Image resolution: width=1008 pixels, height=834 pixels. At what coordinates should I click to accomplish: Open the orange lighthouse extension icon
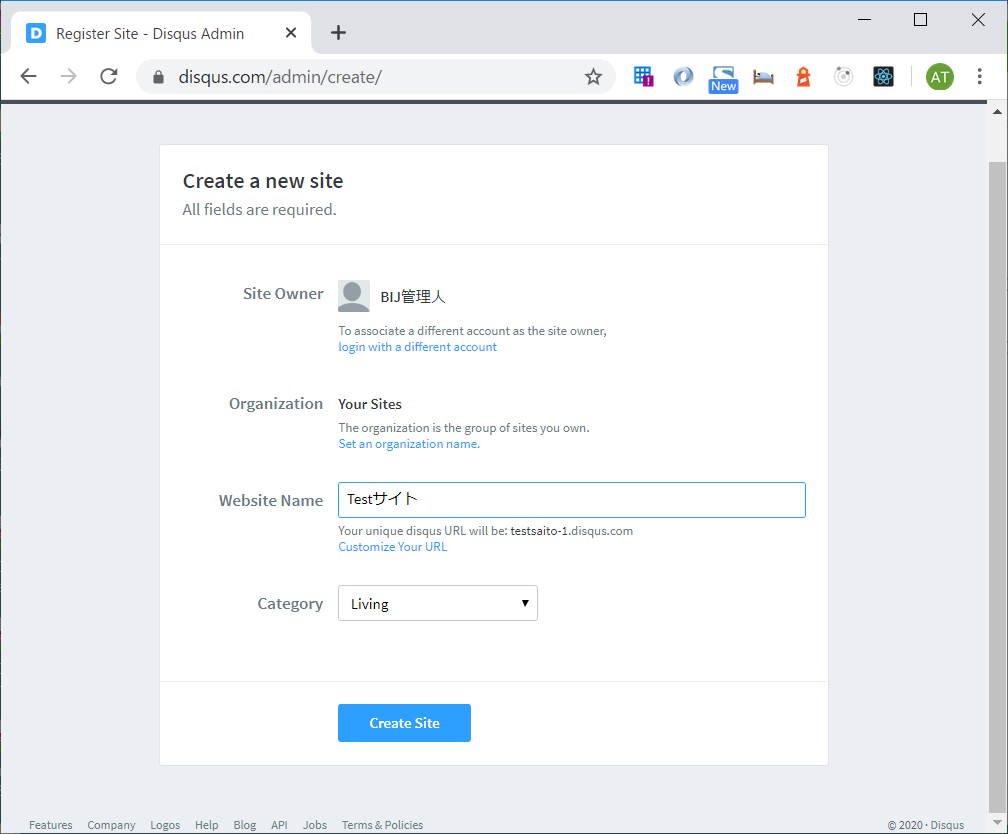coord(803,77)
